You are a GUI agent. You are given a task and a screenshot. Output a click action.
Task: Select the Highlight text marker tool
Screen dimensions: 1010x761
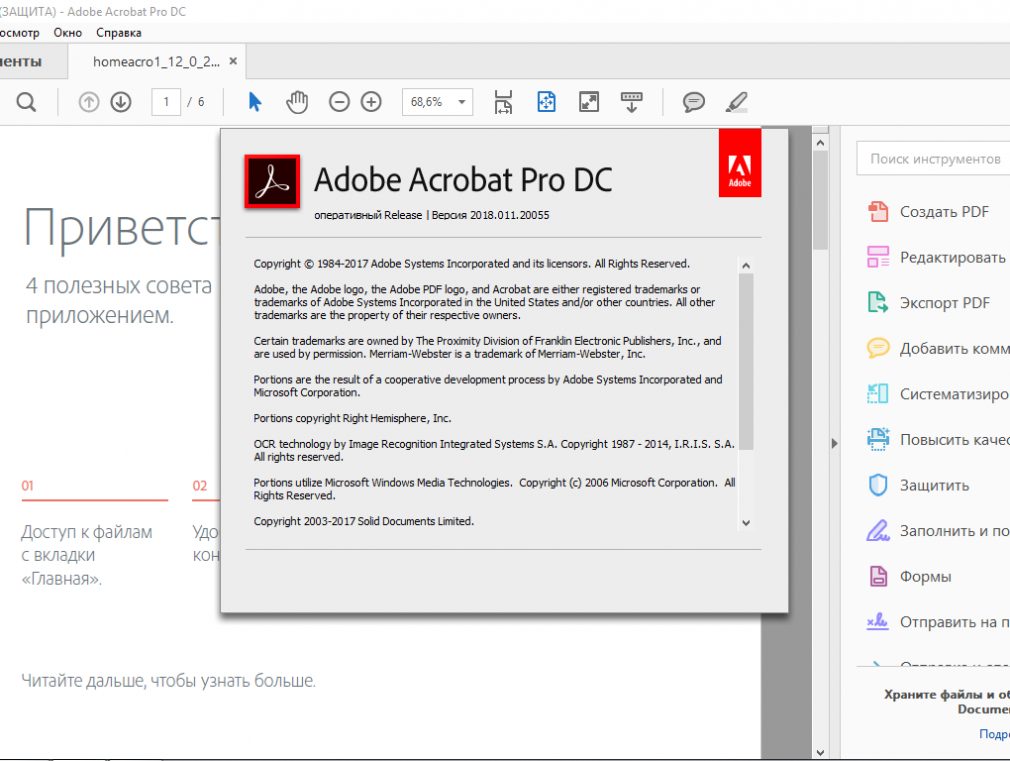point(736,102)
